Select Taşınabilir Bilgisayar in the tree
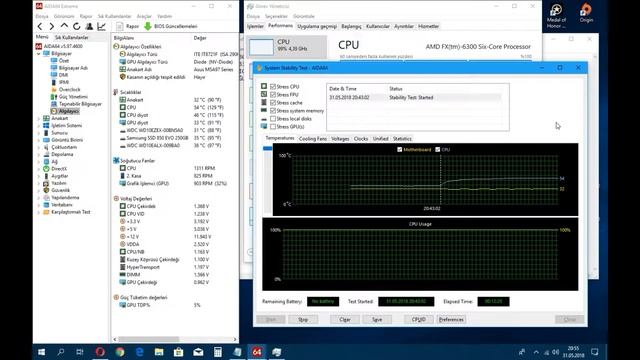The width and height of the screenshot is (640, 360). pyautogui.click(x=80, y=104)
